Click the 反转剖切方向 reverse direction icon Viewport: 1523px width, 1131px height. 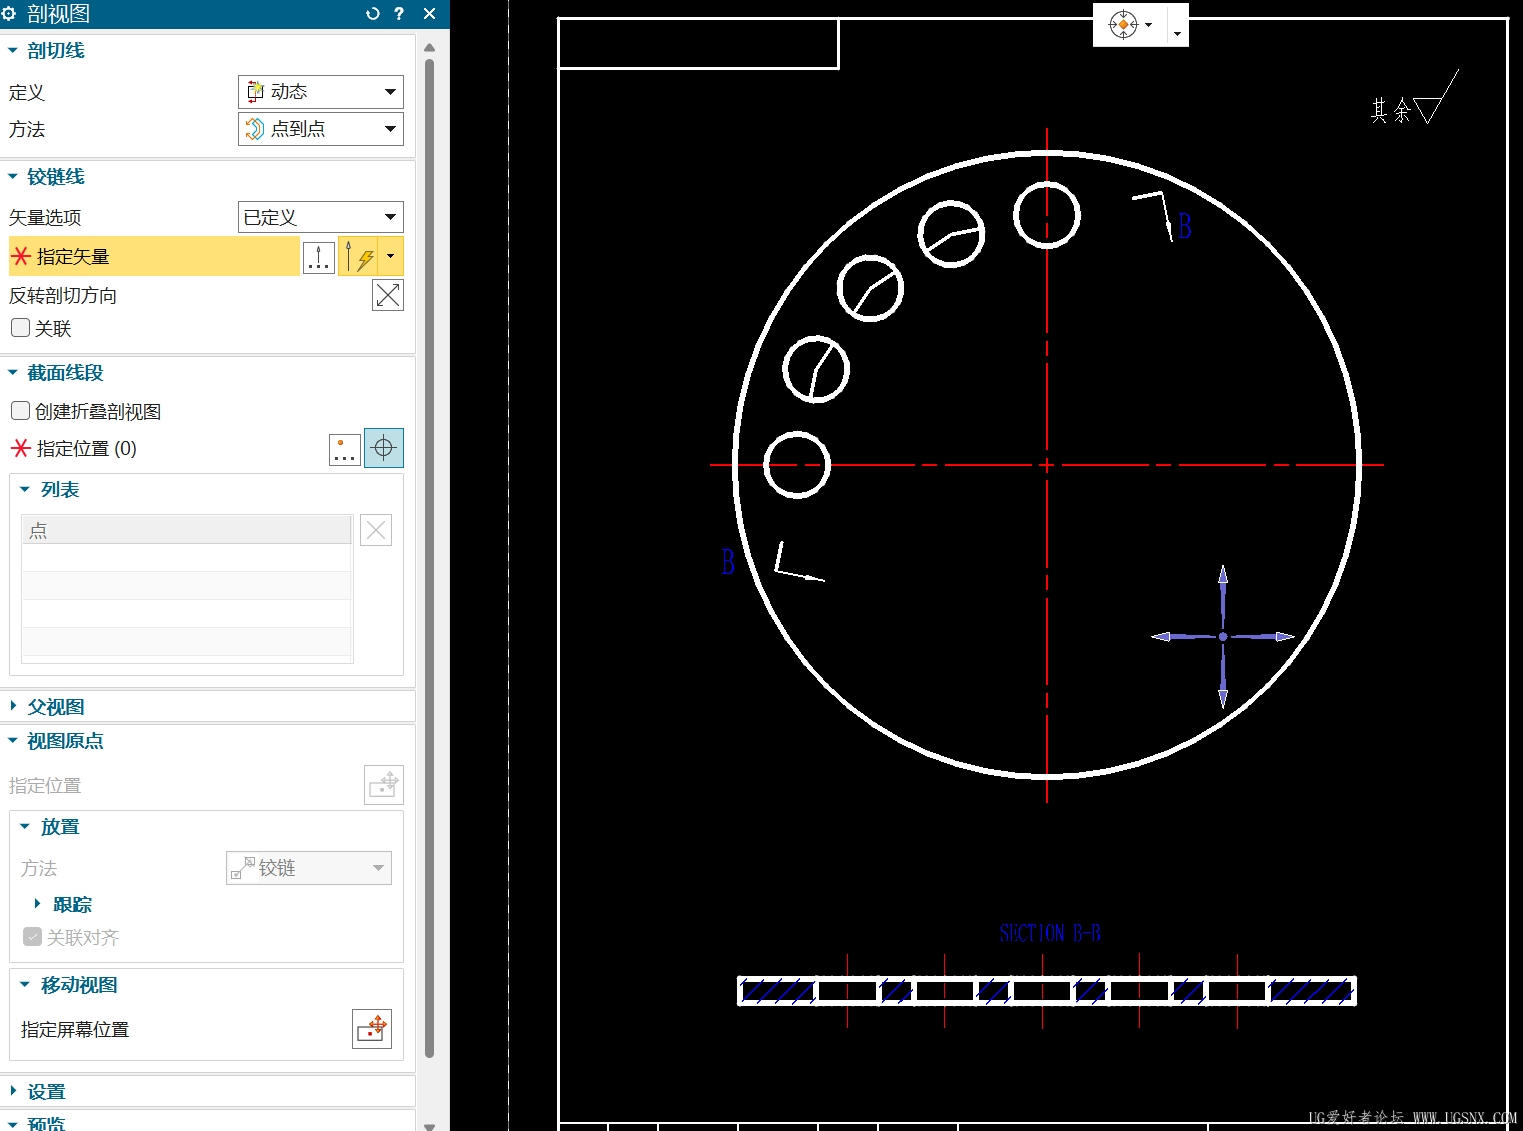(387, 295)
